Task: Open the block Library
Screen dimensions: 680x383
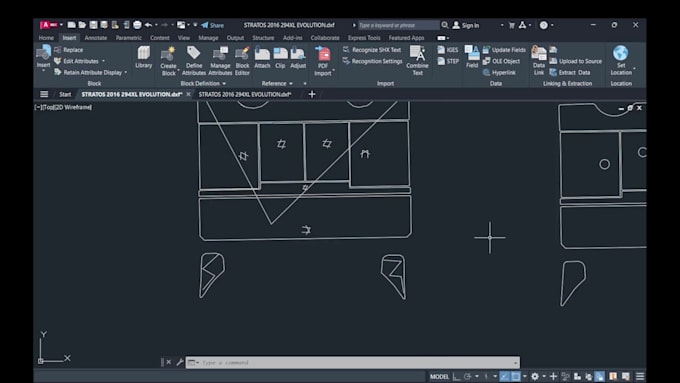Action: pyautogui.click(x=144, y=57)
